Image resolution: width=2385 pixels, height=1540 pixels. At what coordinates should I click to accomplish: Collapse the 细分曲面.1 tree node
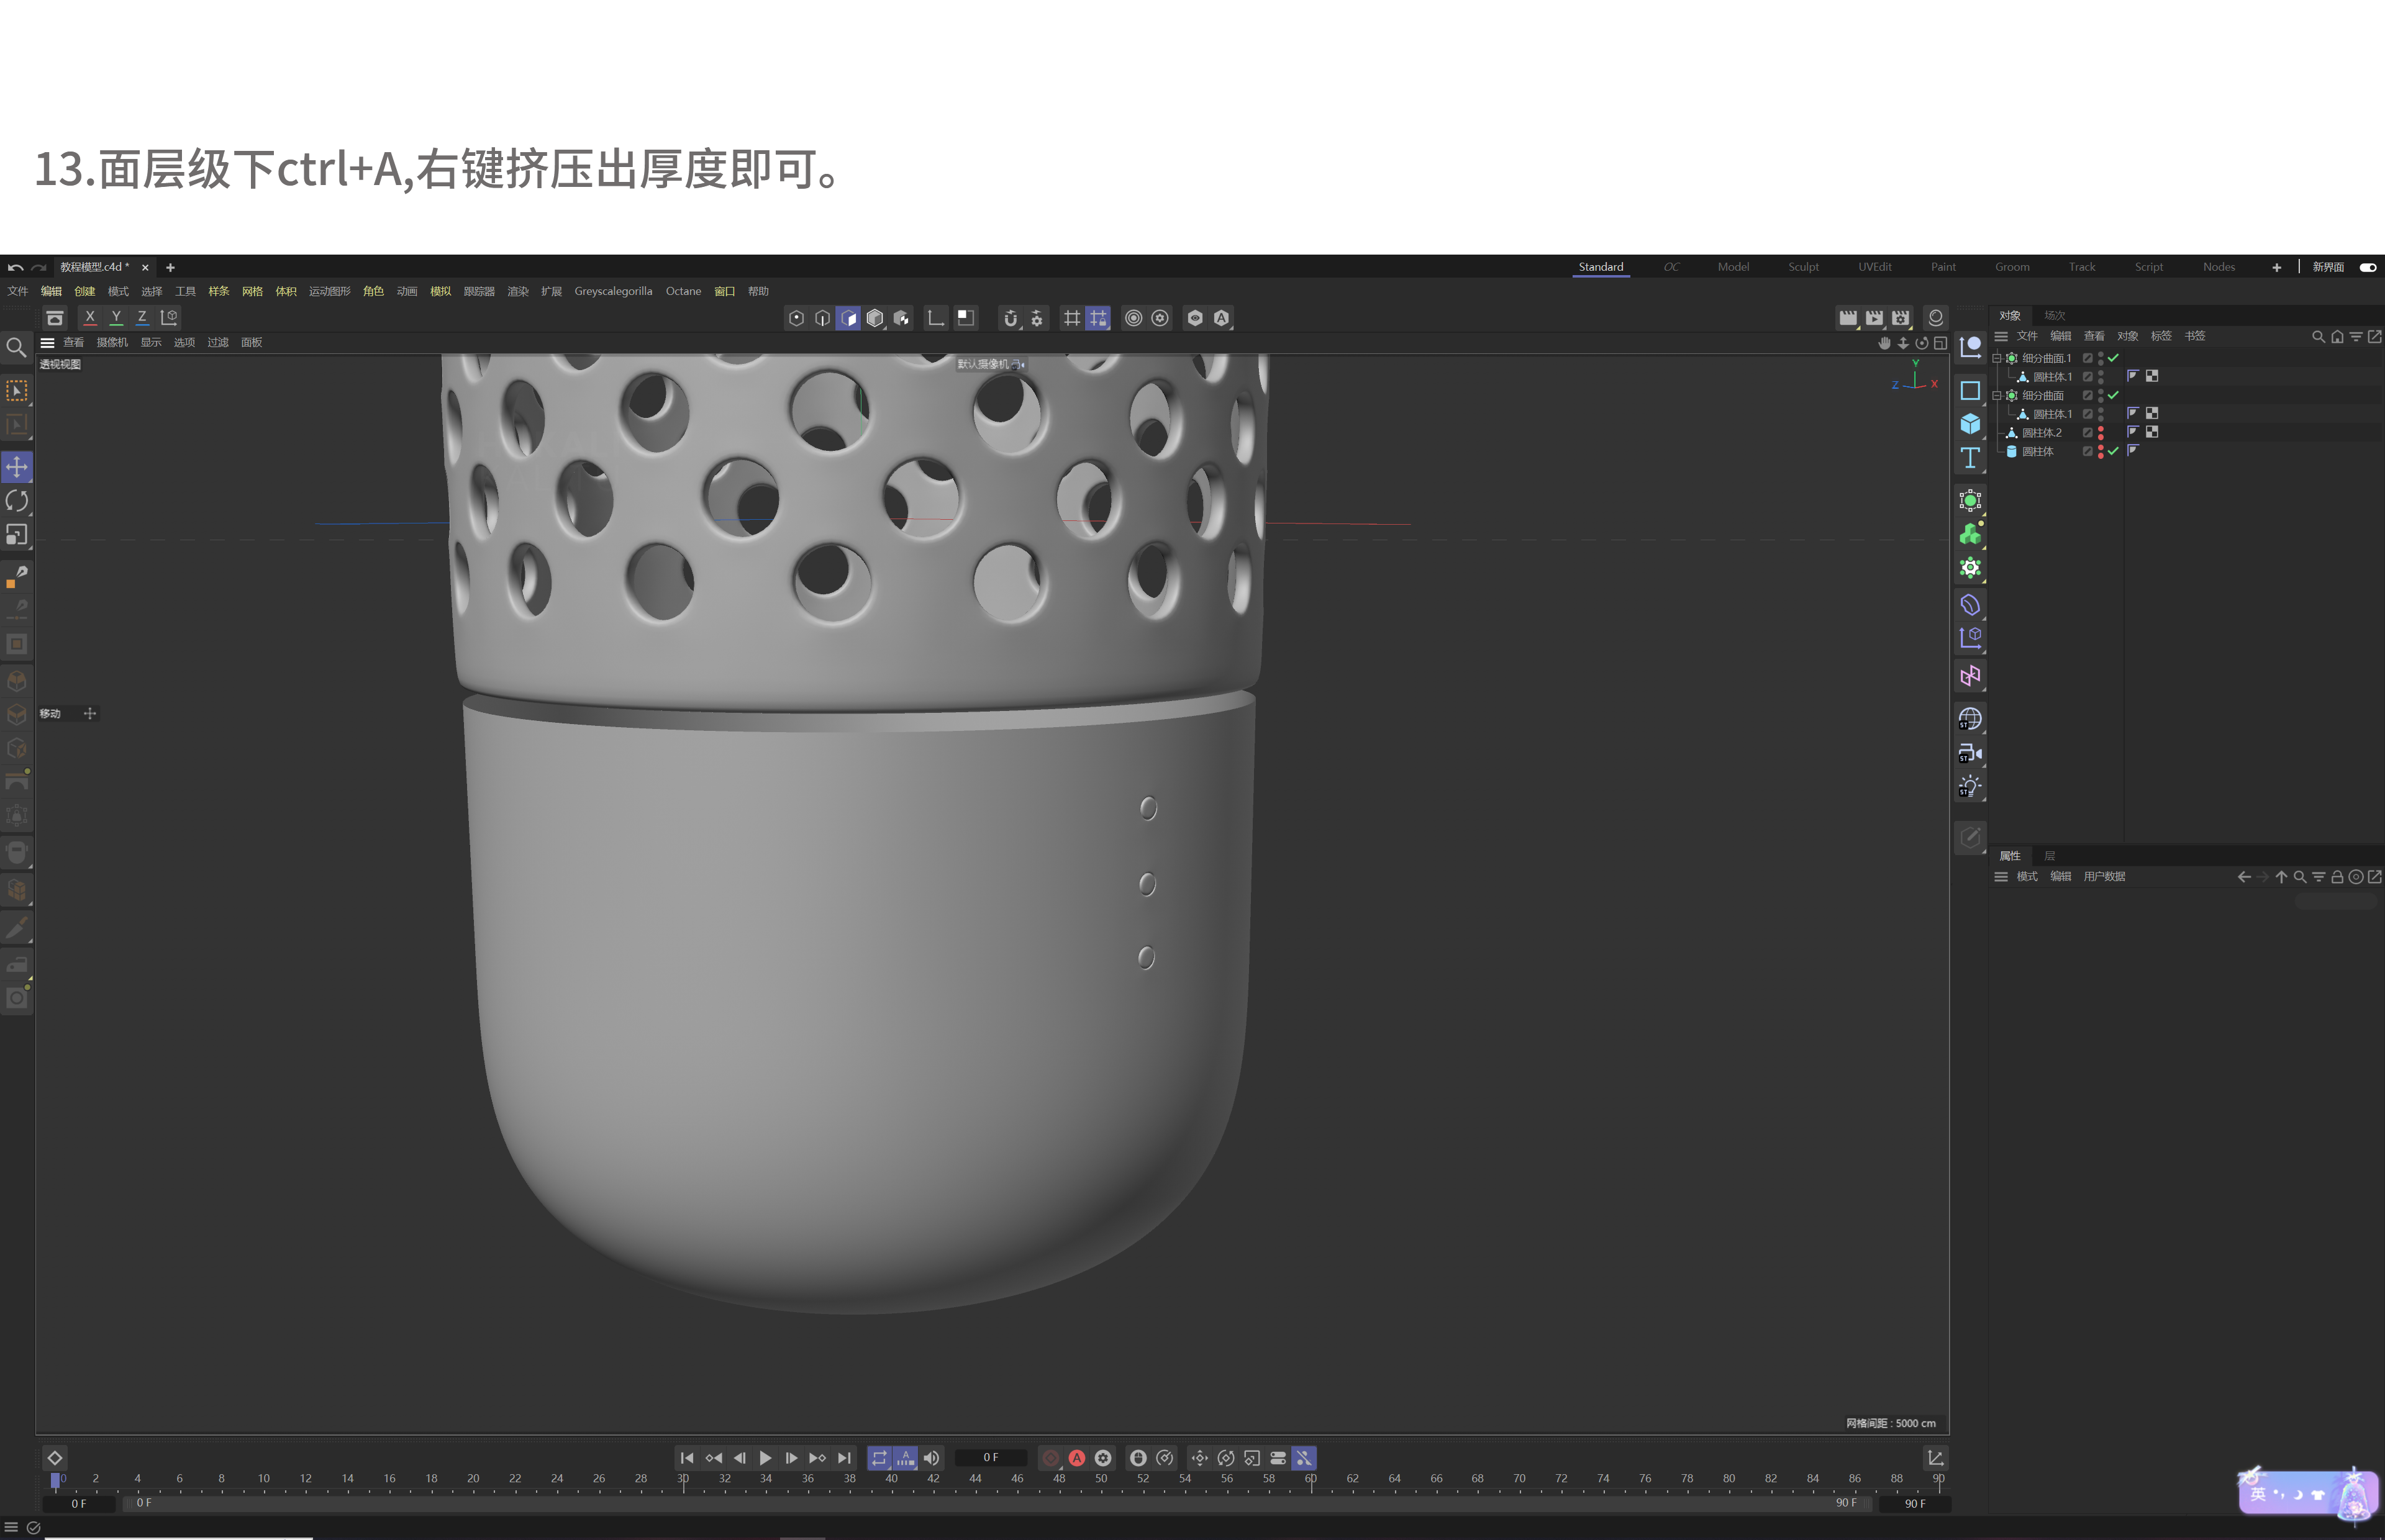[x=1997, y=358]
